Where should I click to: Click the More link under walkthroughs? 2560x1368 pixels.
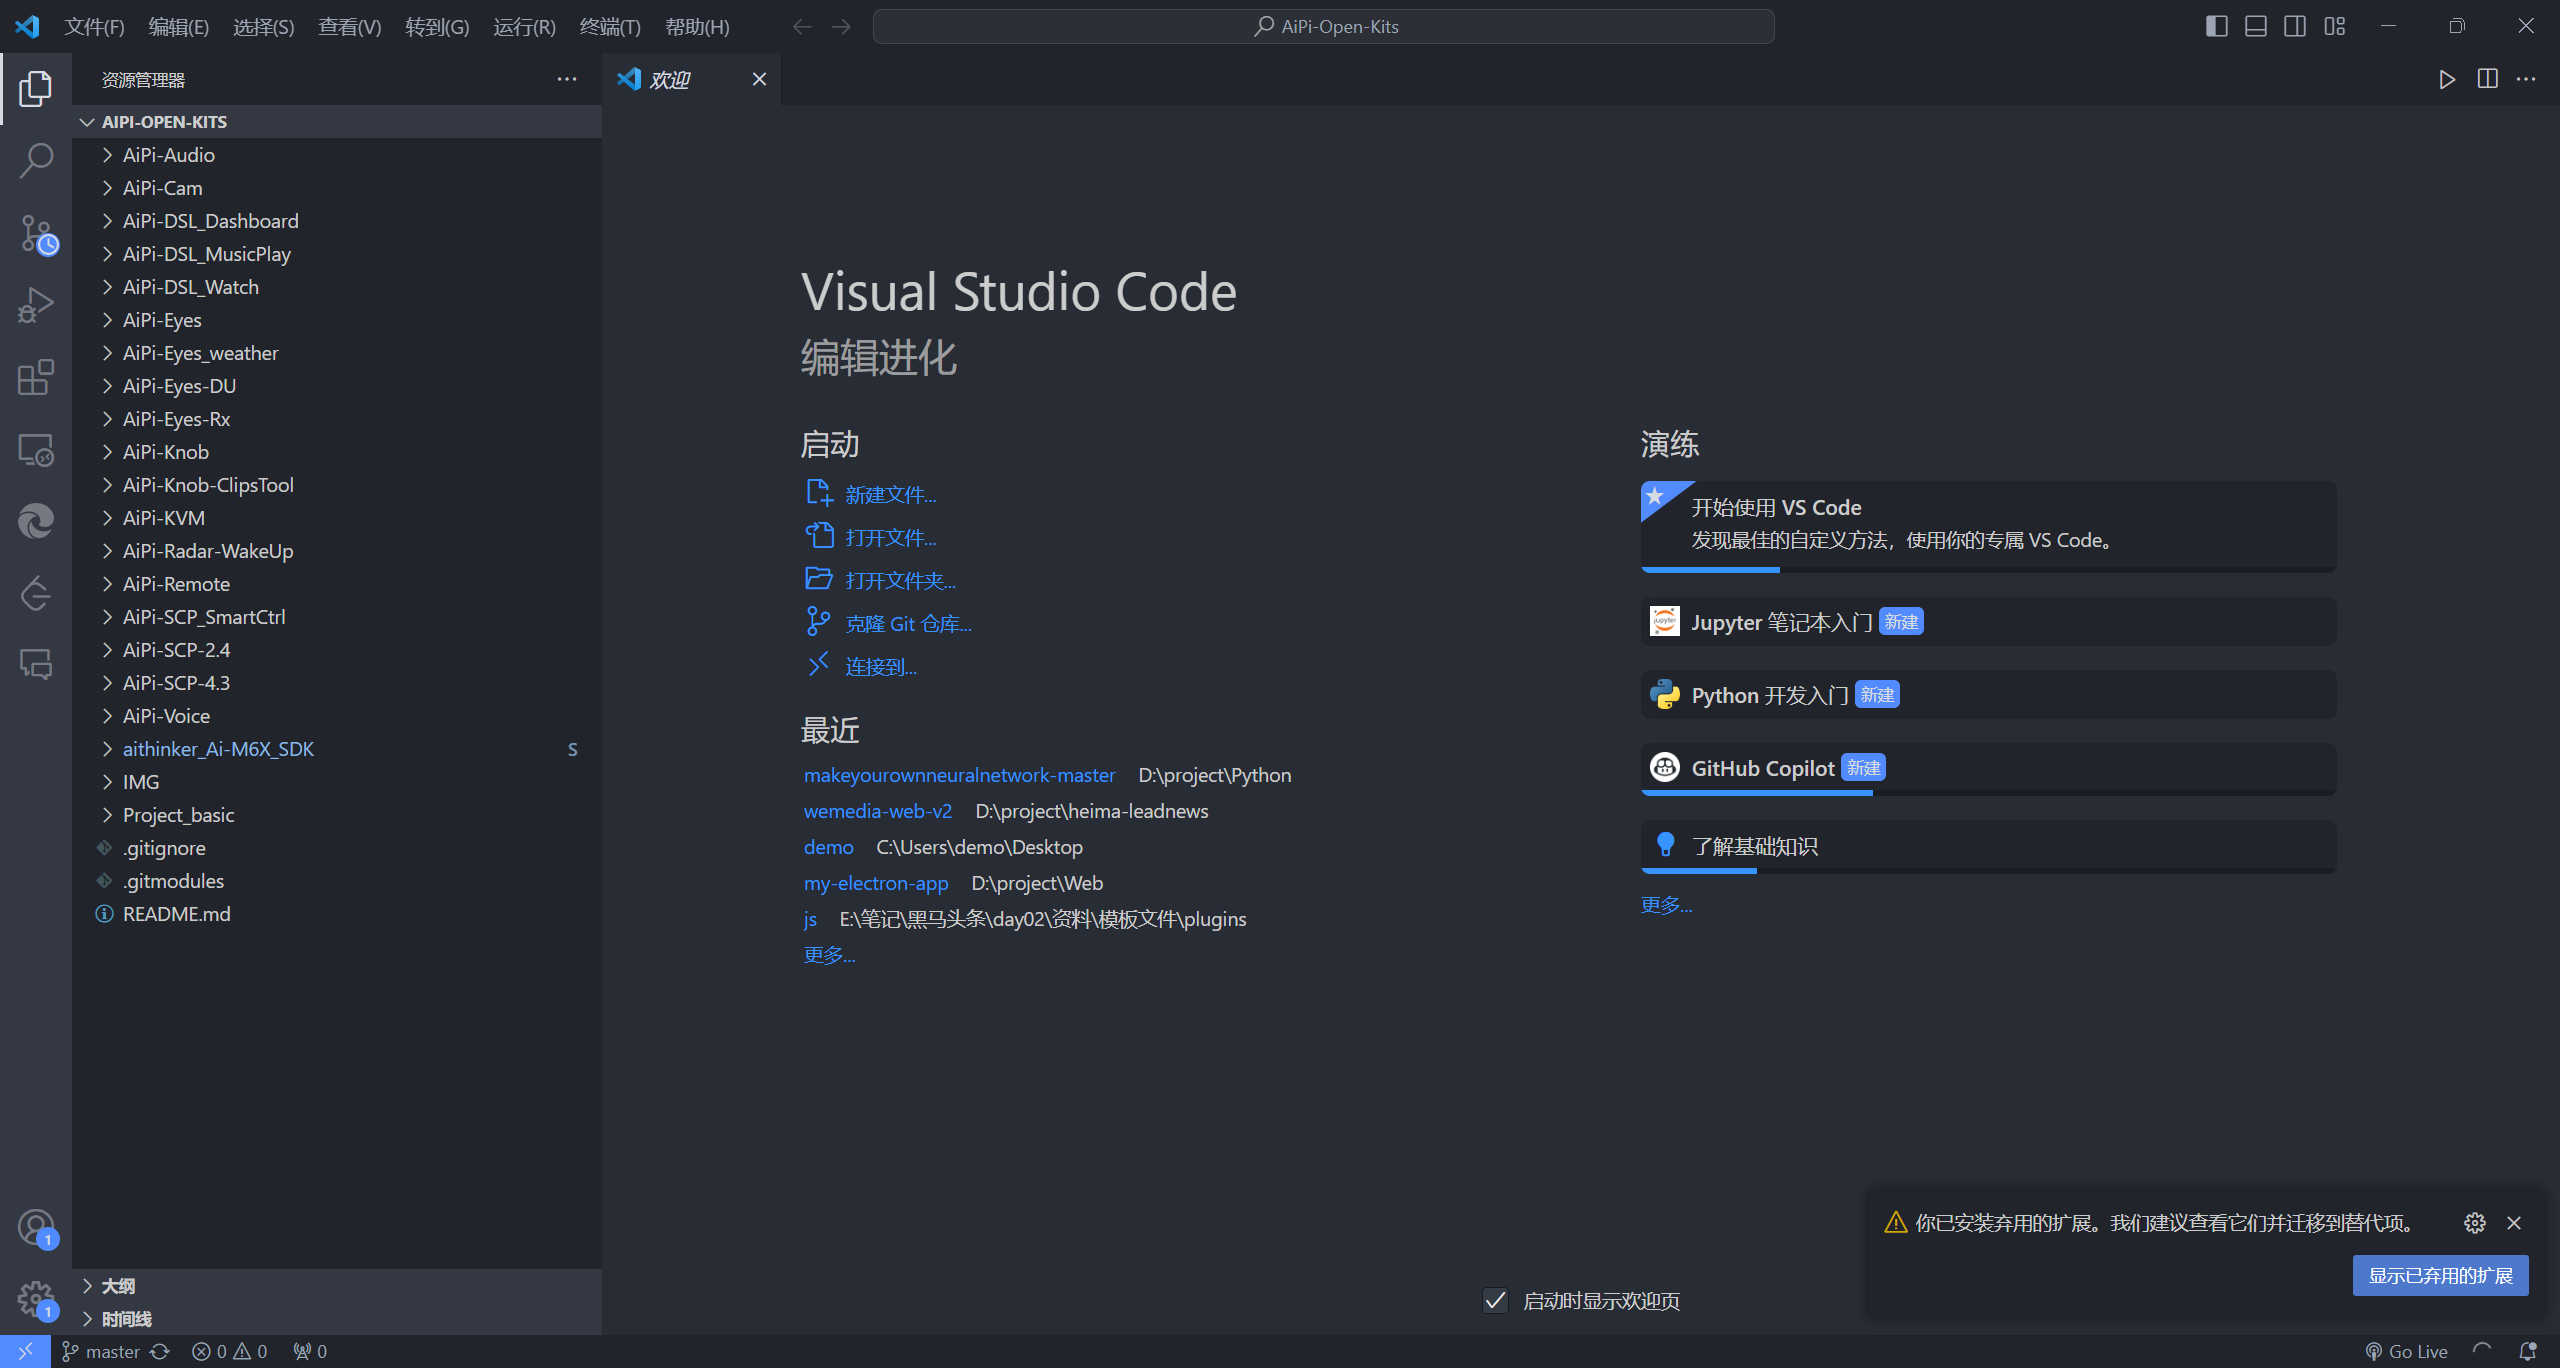click(1666, 905)
